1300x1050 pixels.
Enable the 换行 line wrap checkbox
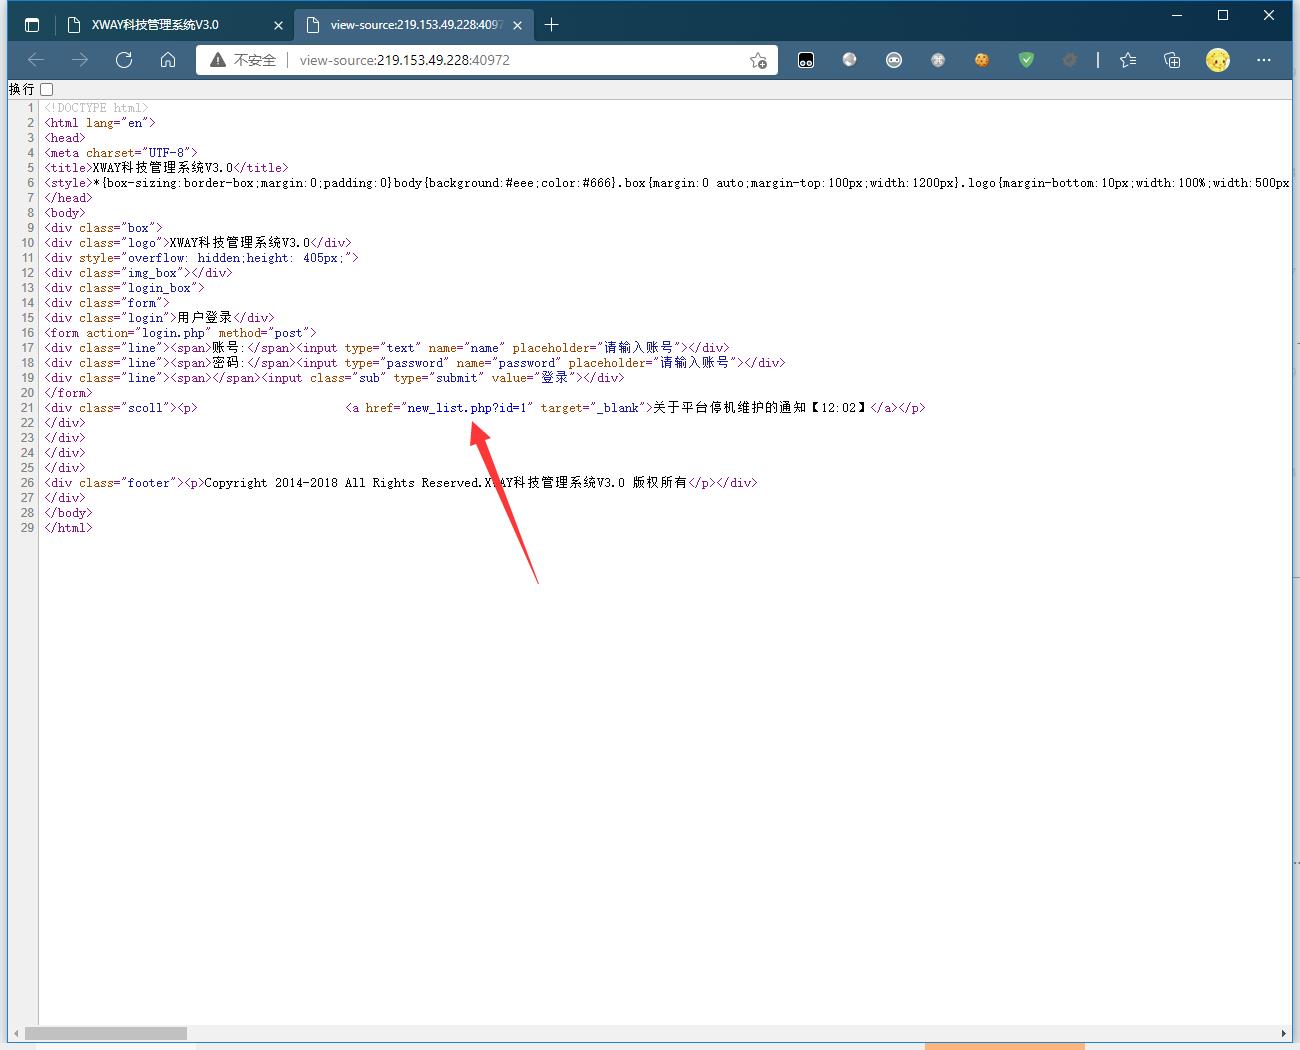[x=47, y=89]
